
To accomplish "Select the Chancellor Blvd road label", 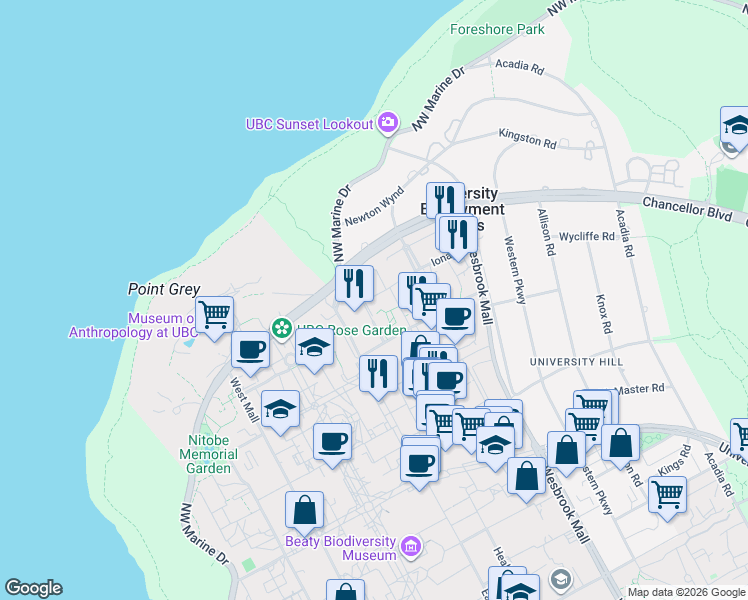I will (x=687, y=209).
